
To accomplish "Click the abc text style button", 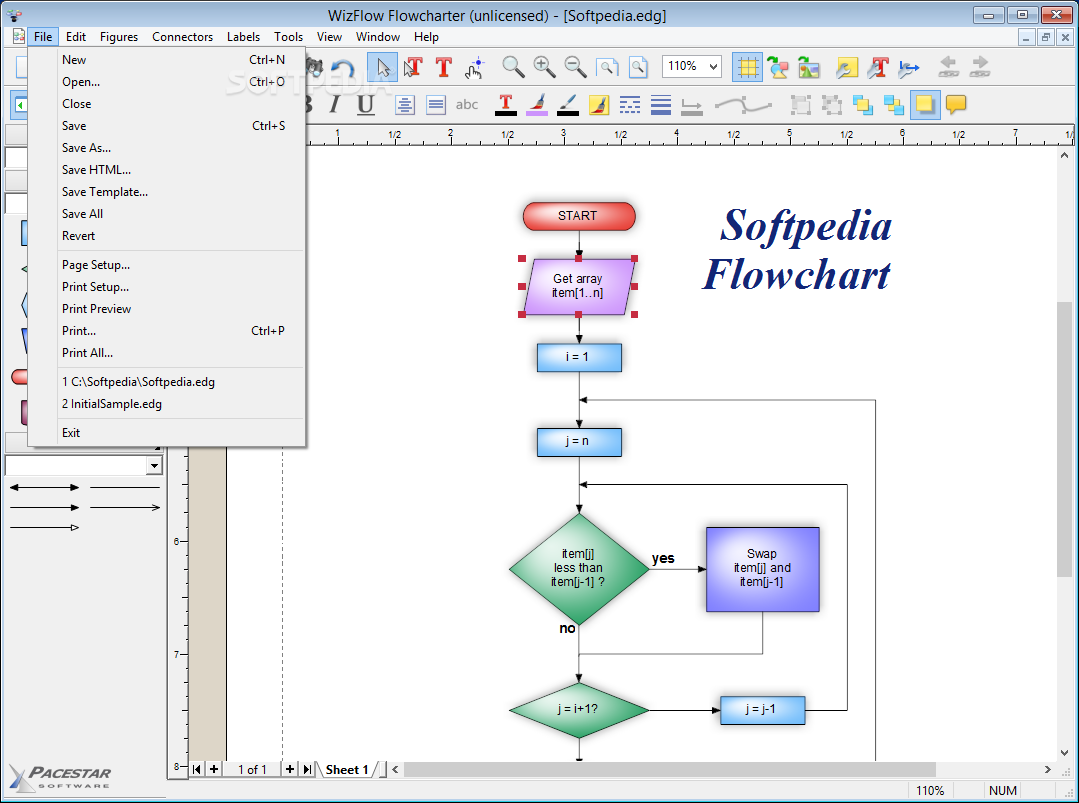I will click(467, 105).
